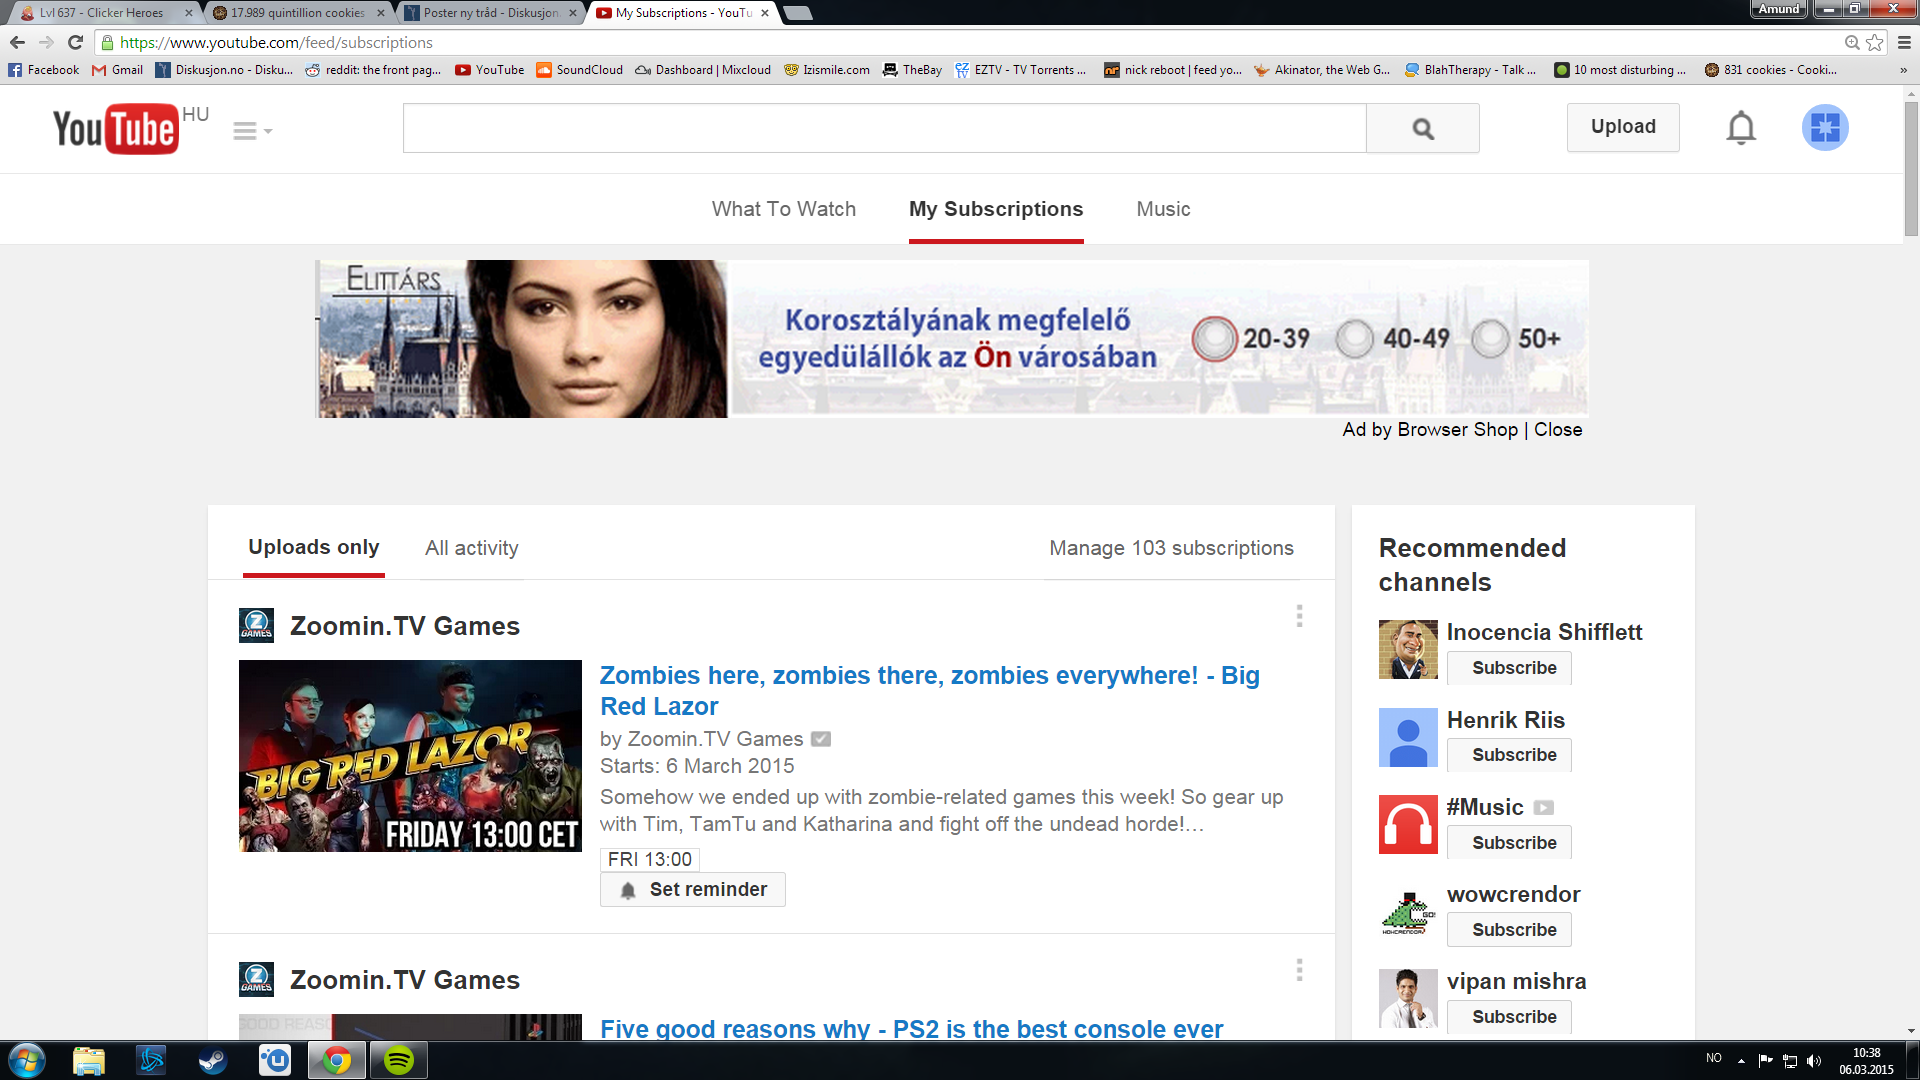Open the Big Red Lazor video thumbnail
This screenshot has height=1080, width=1920.
pyautogui.click(x=410, y=756)
